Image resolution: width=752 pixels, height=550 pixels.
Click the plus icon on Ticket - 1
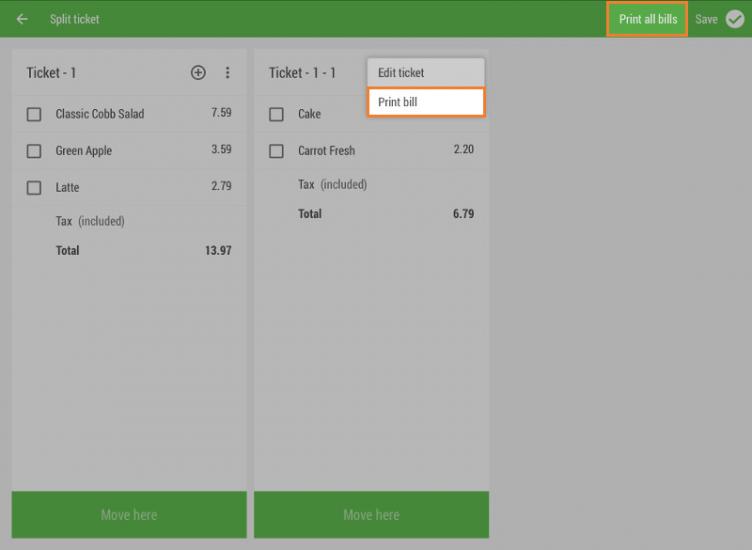pos(198,73)
